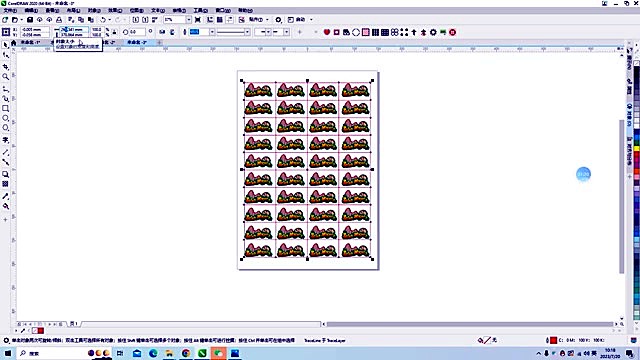Expand the launch application dropdown arrow
Viewport: 640px width, 360px height.
coord(311,20)
